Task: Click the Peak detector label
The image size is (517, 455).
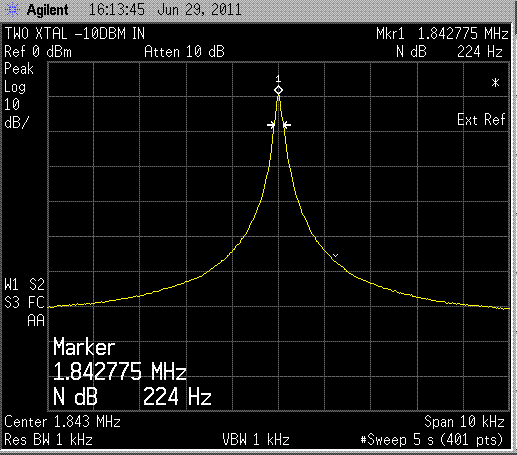Action: coord(19,69)
